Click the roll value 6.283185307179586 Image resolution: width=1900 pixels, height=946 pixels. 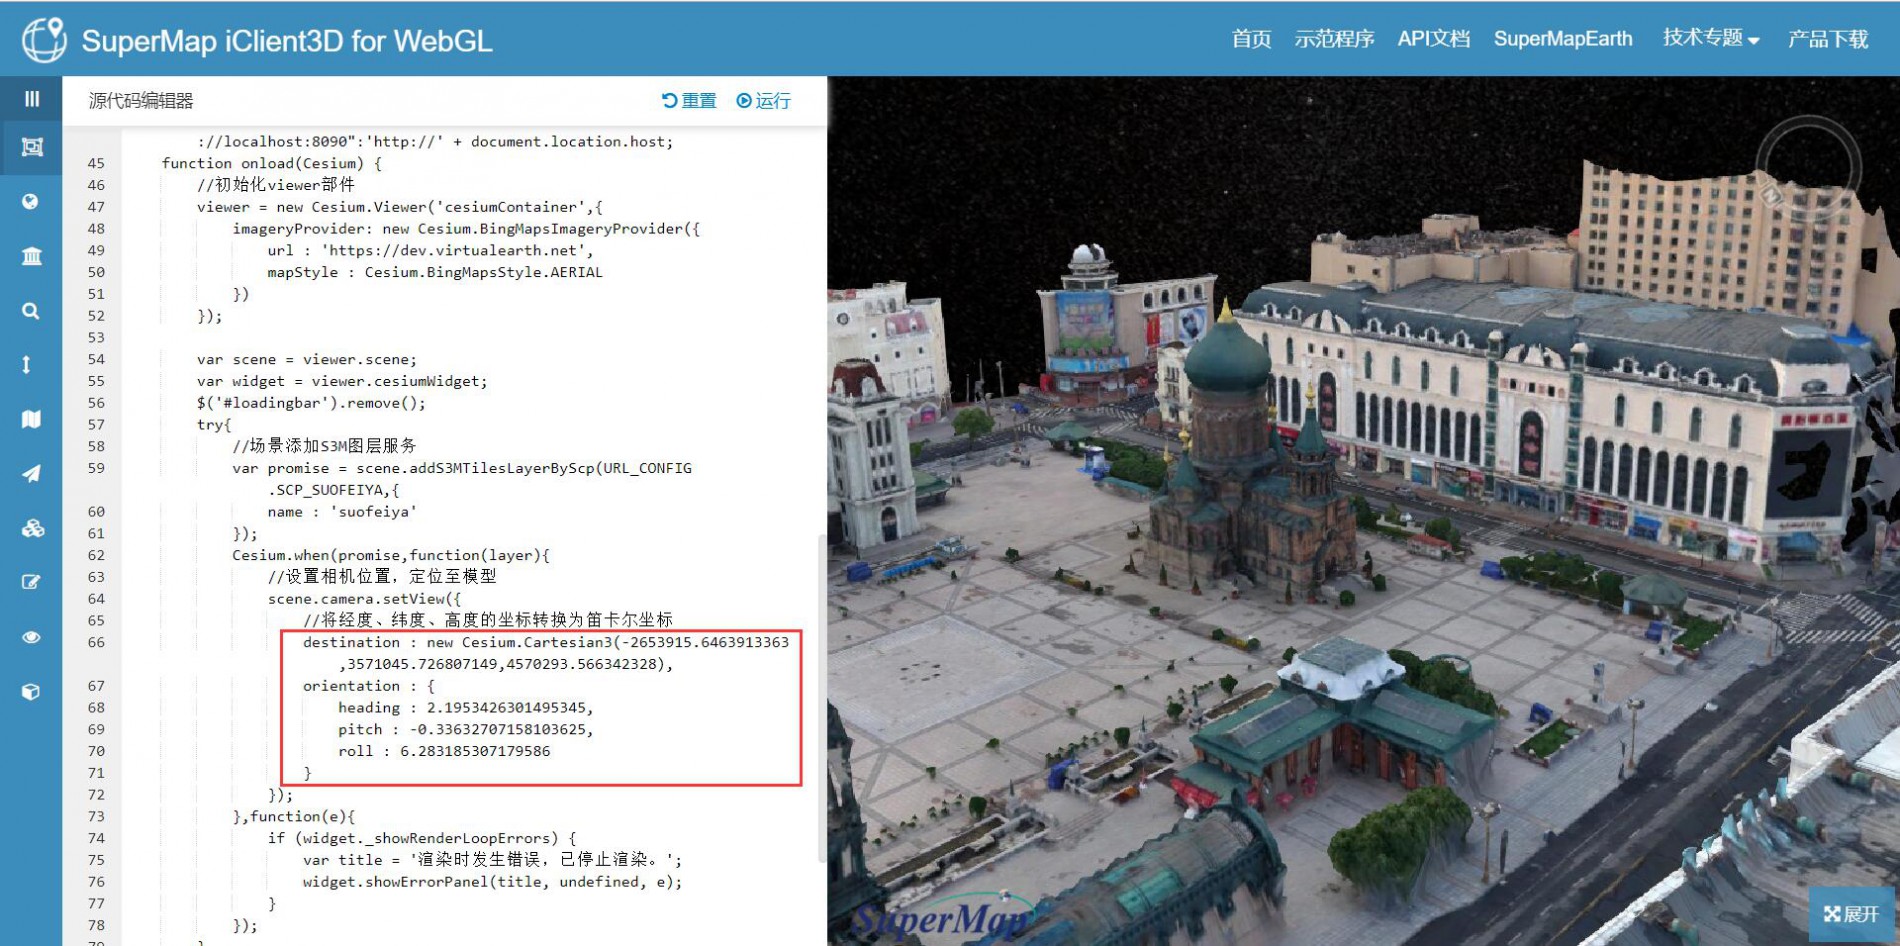[475, 751]
